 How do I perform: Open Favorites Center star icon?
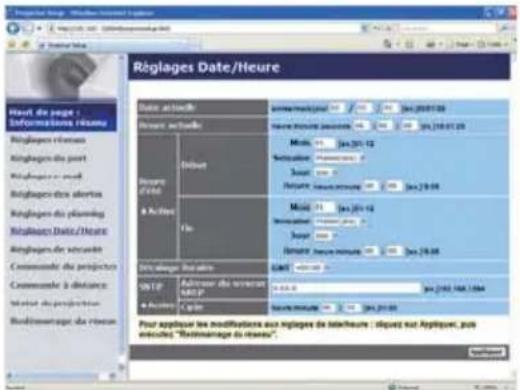(12, 44)
